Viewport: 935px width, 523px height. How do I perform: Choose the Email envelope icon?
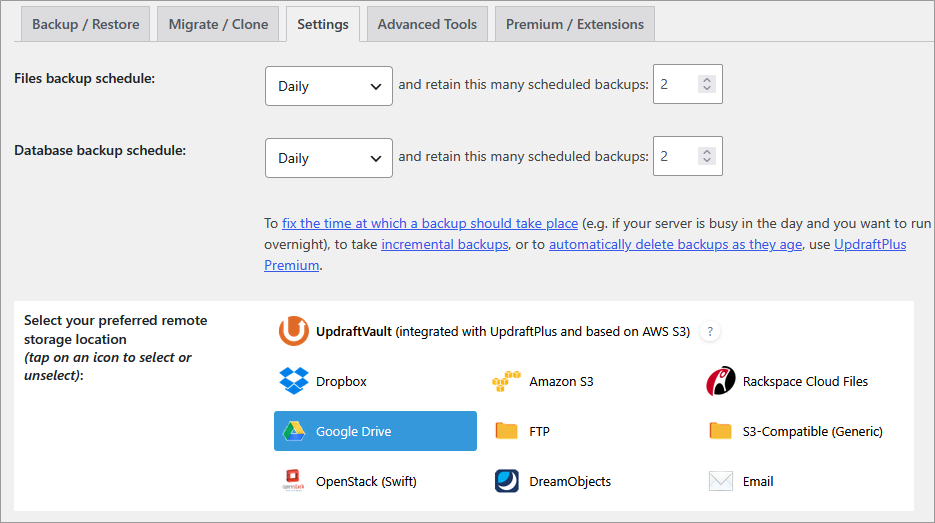coord(720,481)
